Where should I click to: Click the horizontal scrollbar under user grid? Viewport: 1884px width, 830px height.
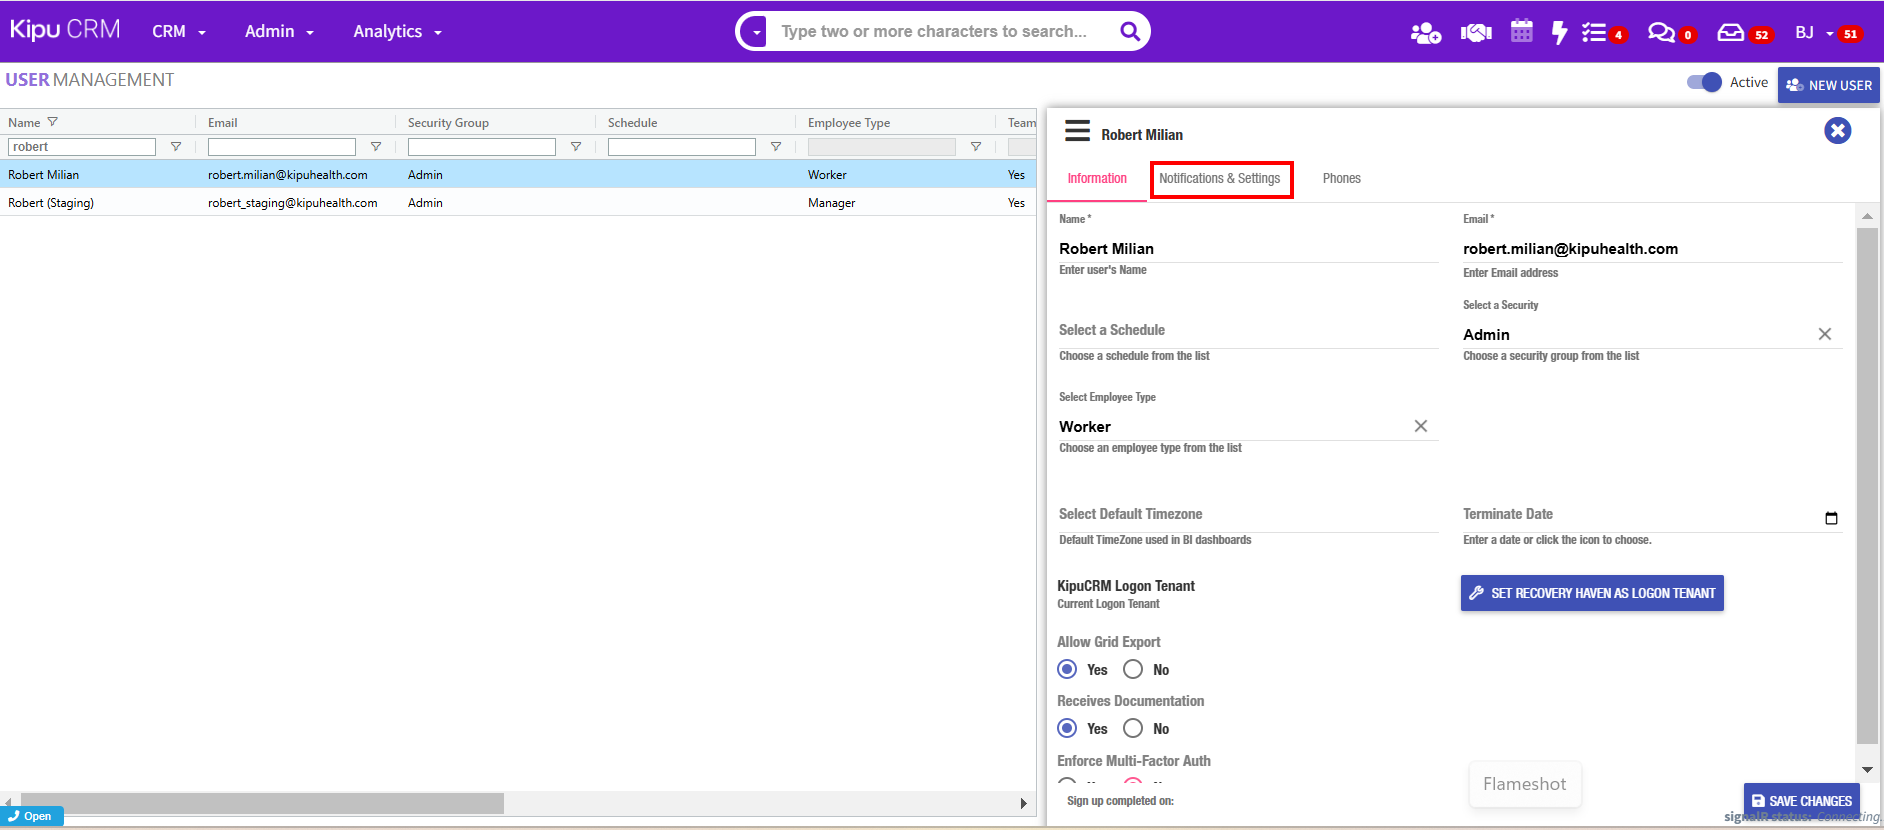click(262, 803)
